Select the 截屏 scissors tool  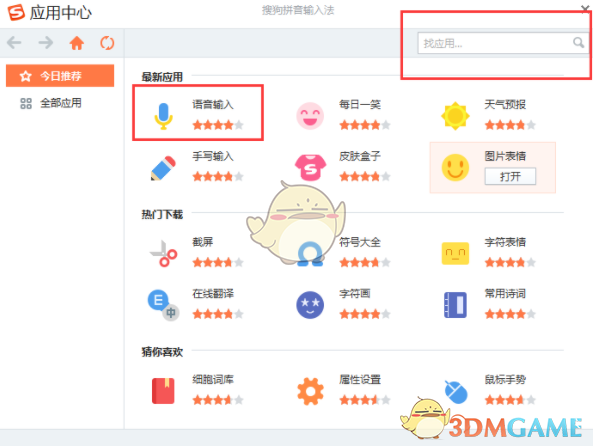163,253
